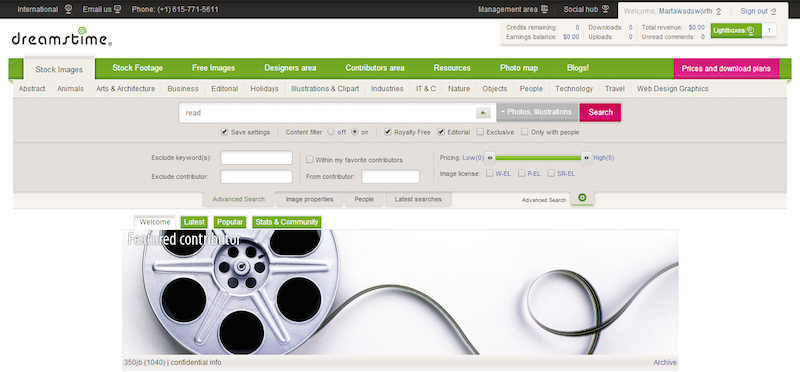
Task: Select Content filter on radio button
Action: pos(355,132)
